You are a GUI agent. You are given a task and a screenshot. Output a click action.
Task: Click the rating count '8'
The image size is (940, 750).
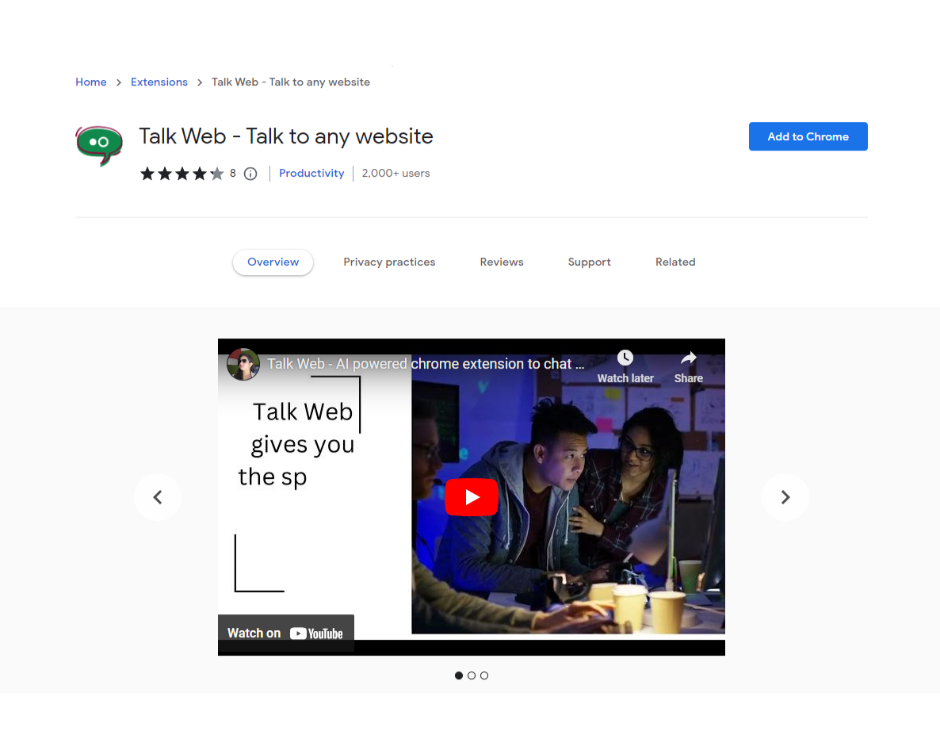pos(233,173)
